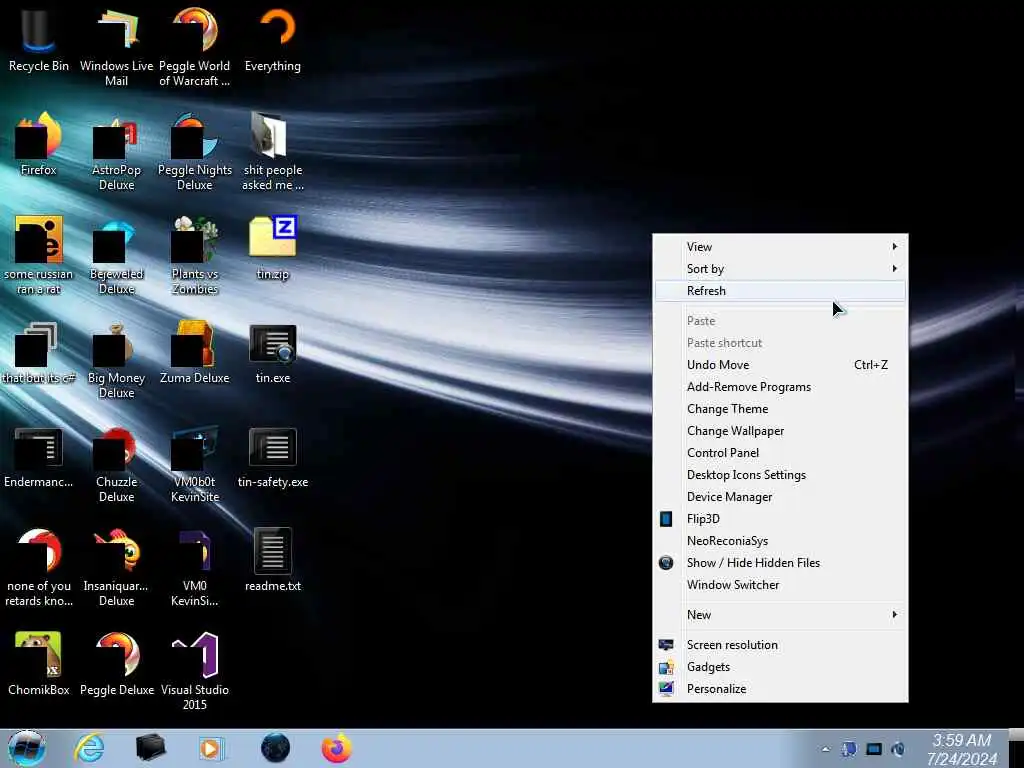Select the ChomikBox desktop icon
Viewport: 1024px width, 768px height.
coord(39,663)
